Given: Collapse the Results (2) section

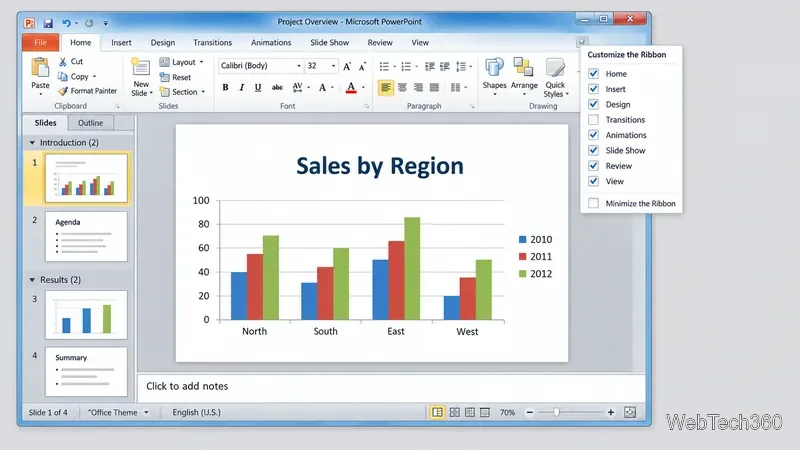Looking at the screenshot, I should coord(32,280).
